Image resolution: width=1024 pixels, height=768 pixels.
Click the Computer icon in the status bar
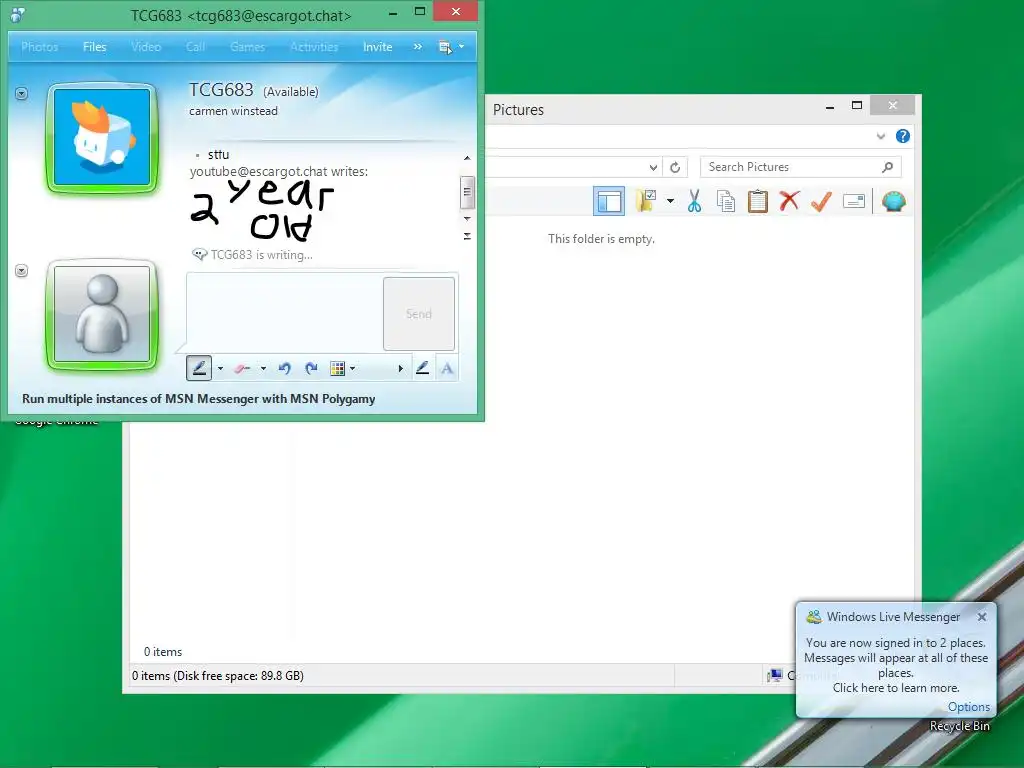[x=775, y=675]
